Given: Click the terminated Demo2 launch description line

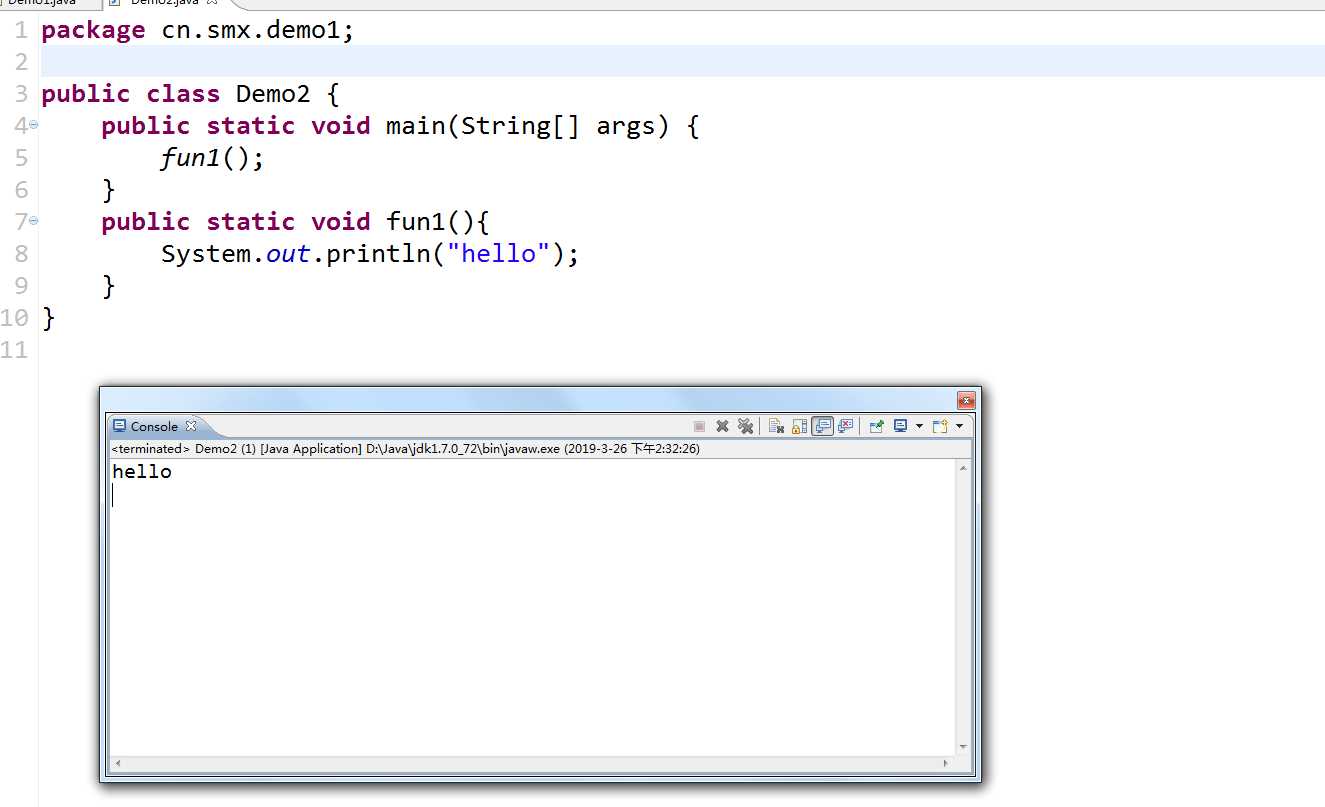Looking at the screenshot, I should [406, 449].
